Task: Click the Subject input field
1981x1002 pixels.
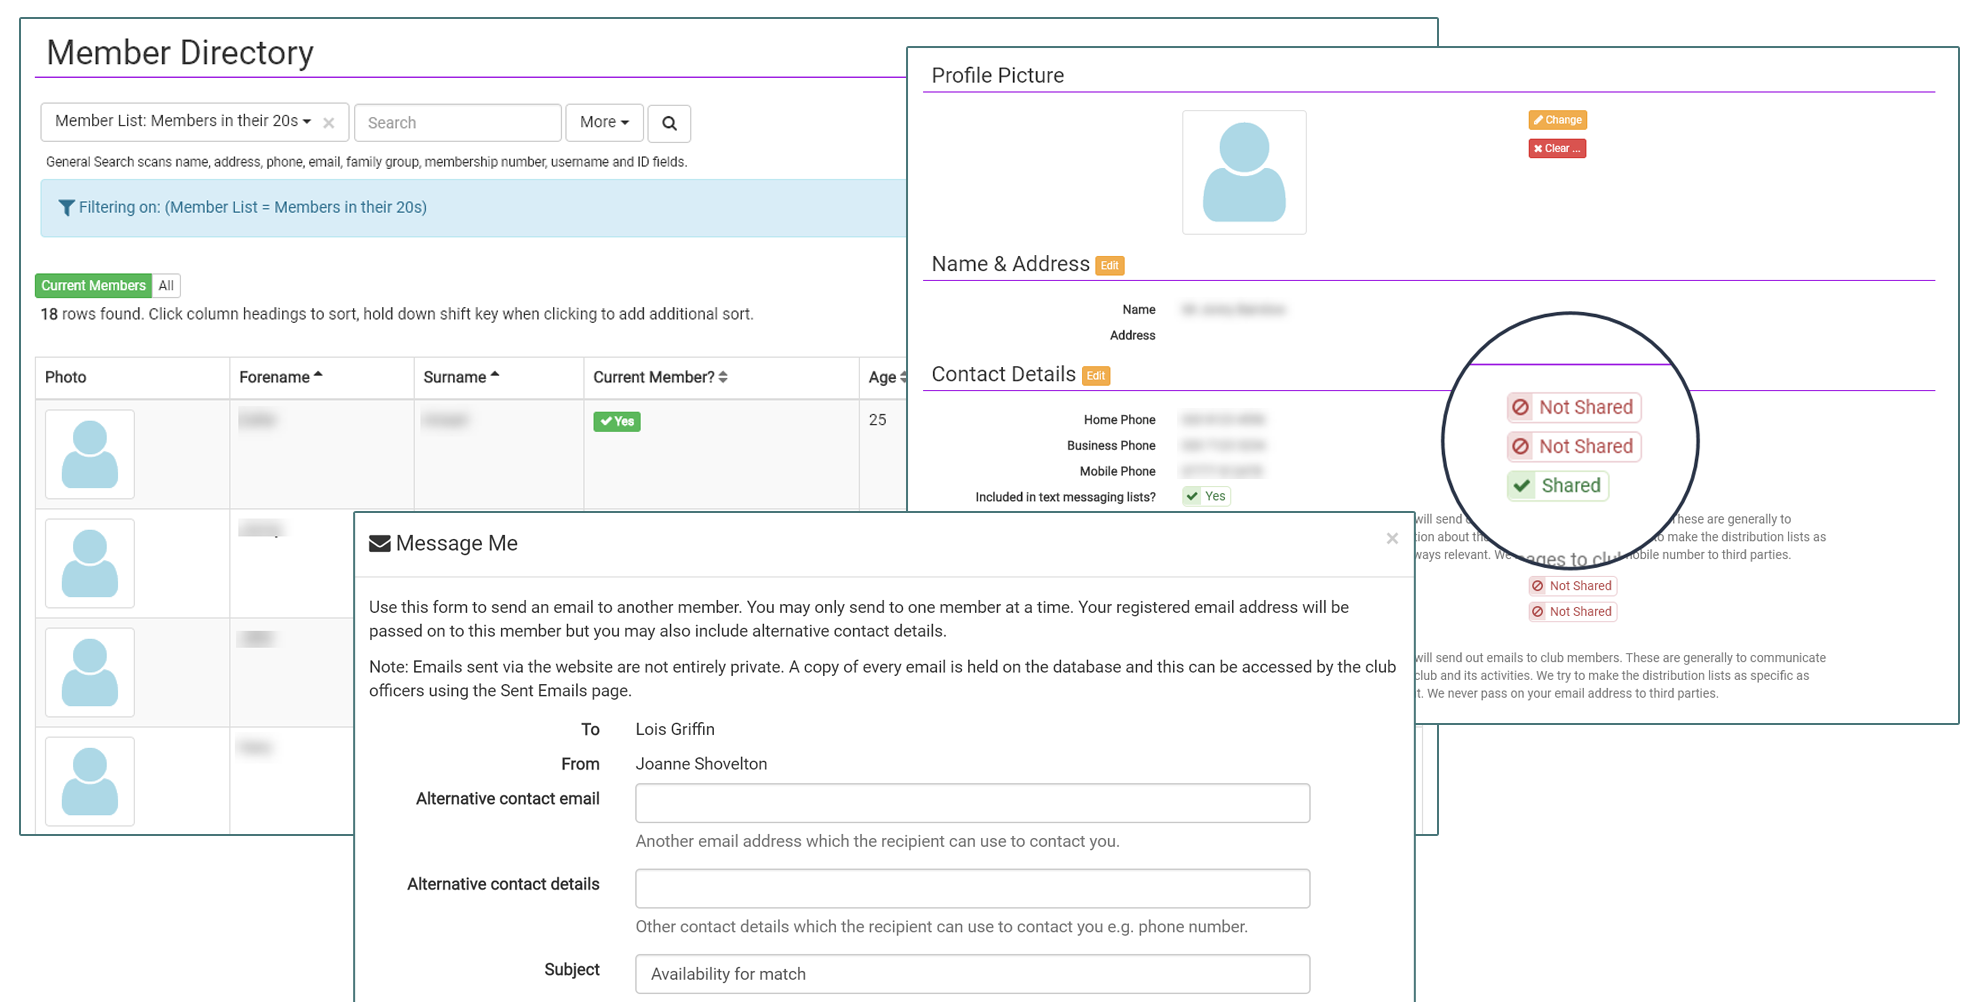Action: point(972,973)
